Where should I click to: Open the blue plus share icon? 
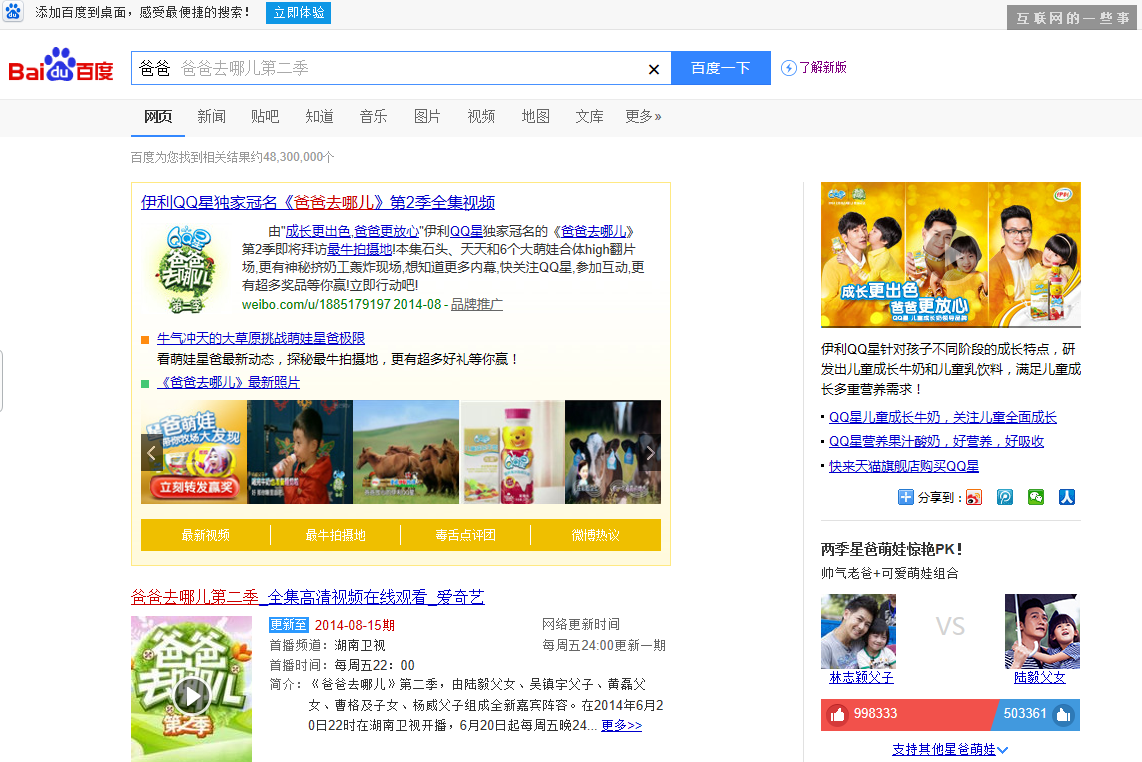pos(906,497)
